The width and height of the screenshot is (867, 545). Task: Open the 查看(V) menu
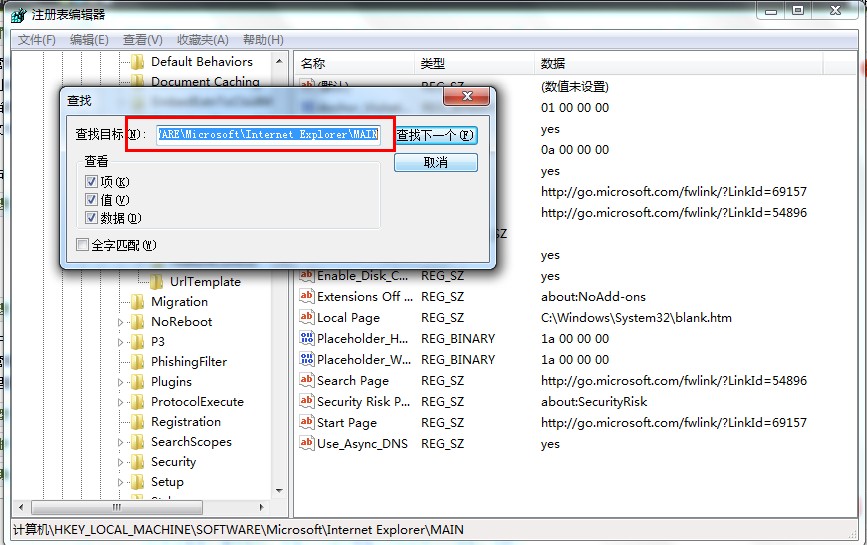click(x=143, y=40)
